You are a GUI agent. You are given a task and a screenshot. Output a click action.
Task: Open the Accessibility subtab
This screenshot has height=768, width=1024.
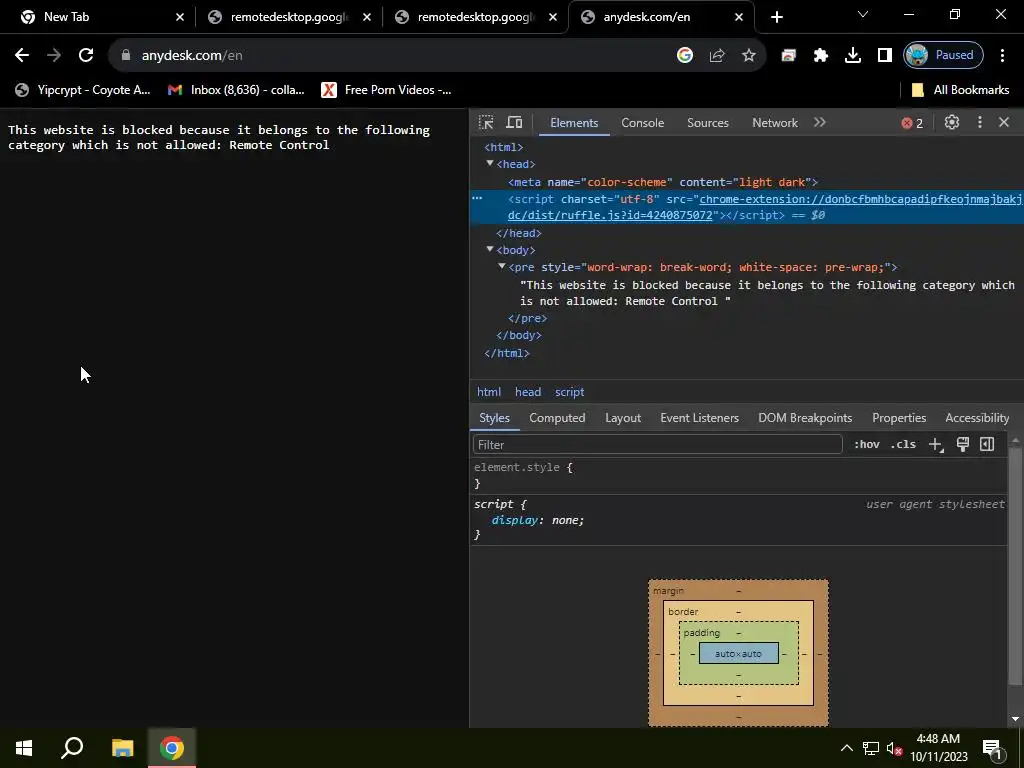point(977,418)
